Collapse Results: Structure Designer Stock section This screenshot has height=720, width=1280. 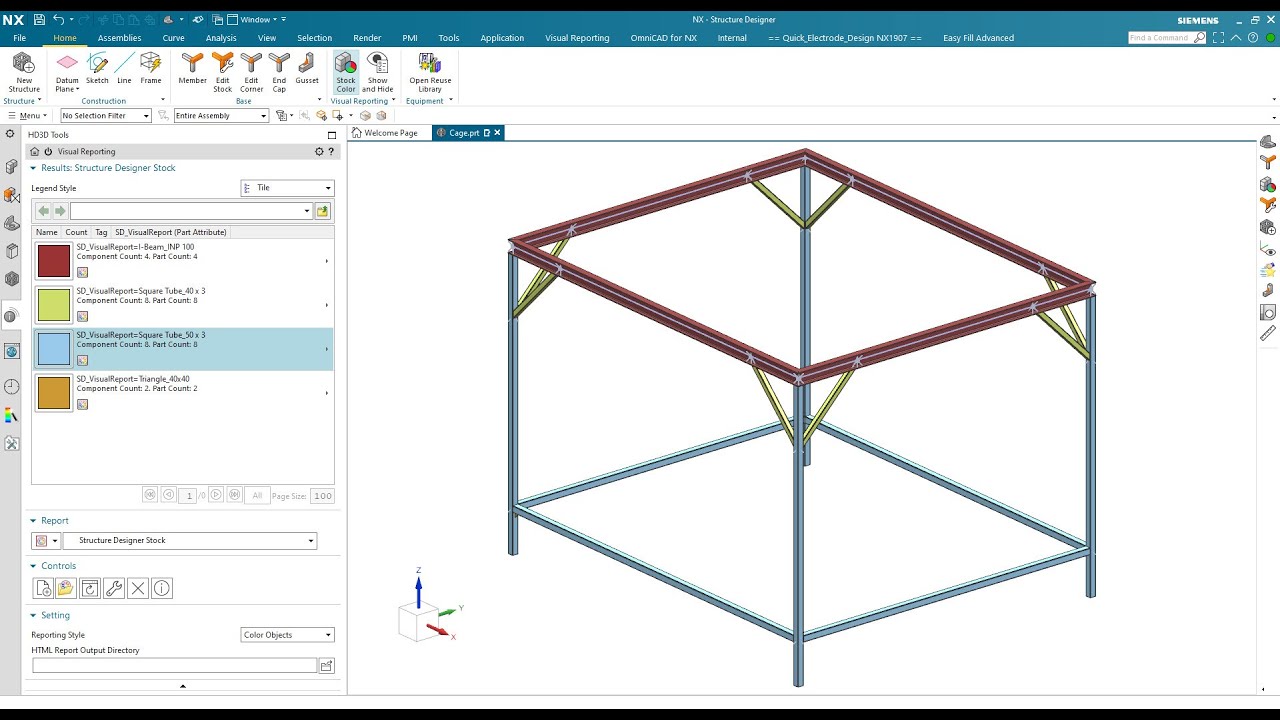(33, 168)
